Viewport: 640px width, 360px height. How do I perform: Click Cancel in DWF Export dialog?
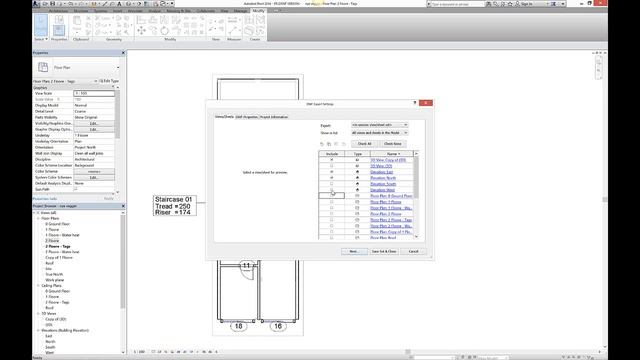click(413, 251)
